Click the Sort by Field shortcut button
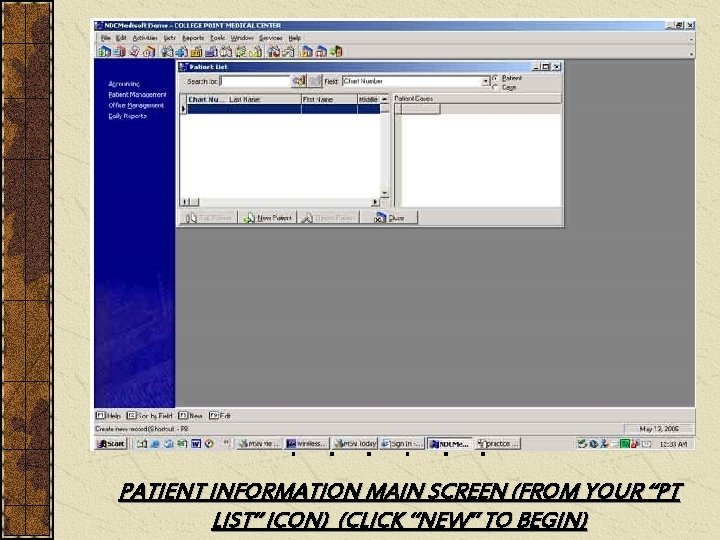The height and width of the screenshot is (540, 720). tap(150, 416)
